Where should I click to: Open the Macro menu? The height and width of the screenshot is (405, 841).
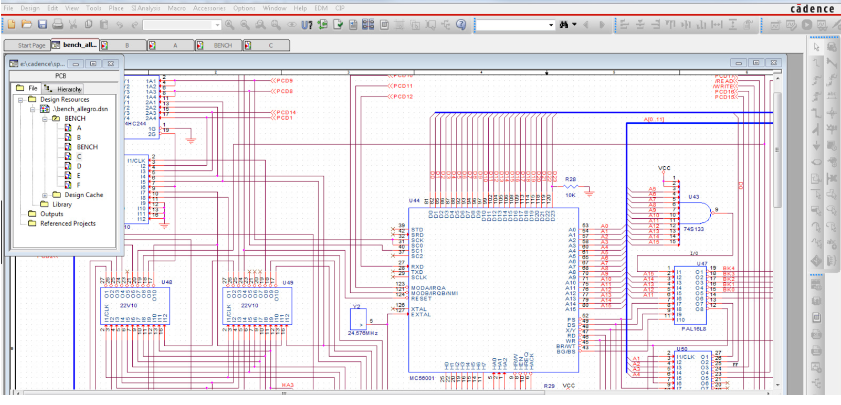point(176,9)
